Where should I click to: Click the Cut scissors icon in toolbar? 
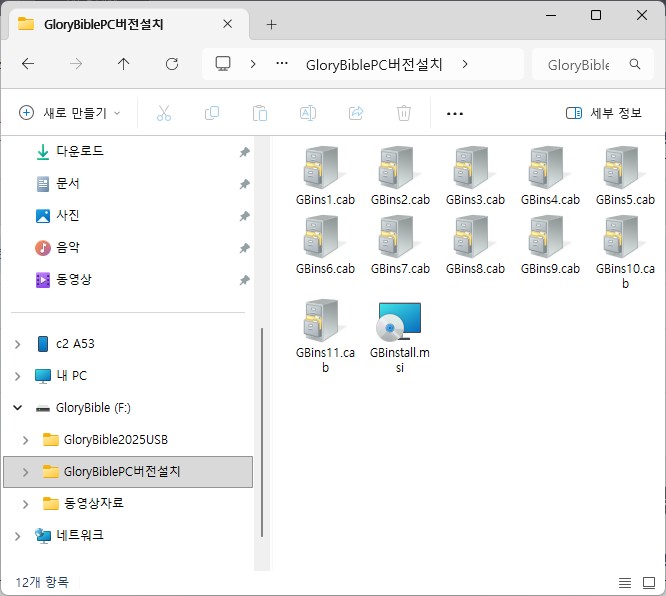164,113
